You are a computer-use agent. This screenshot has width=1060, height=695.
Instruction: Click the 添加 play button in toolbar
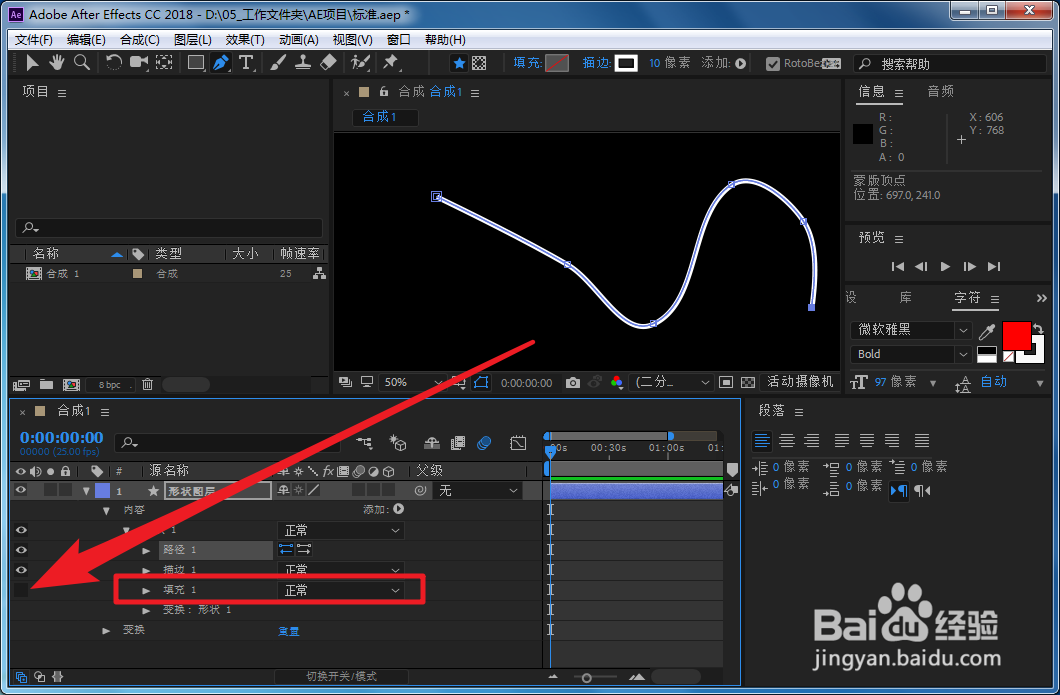coord(741,64)
